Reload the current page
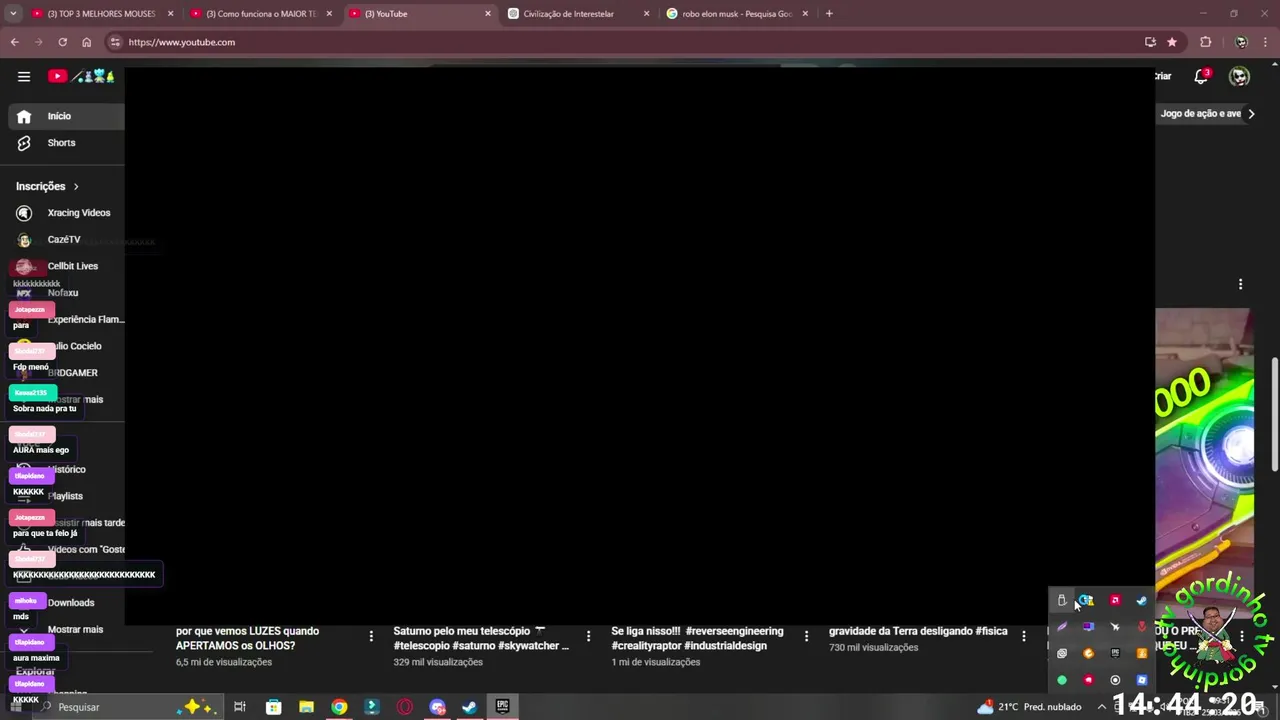Screen dimensions: 1280x720 point(62,42)
